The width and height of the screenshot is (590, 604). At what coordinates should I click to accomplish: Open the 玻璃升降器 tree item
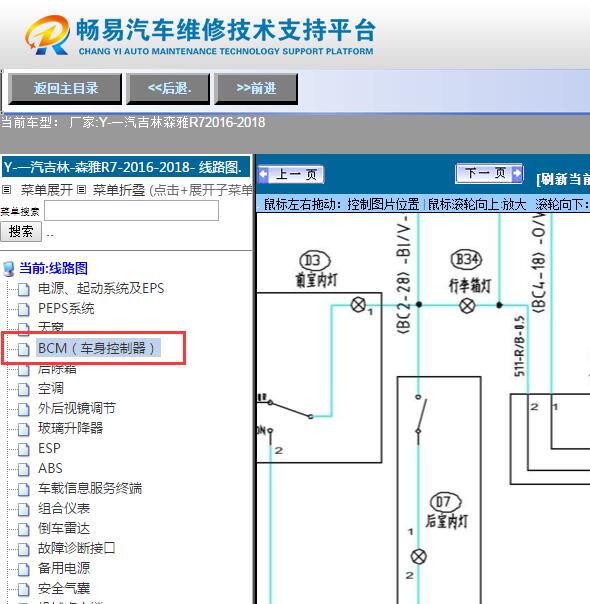point(70,428)
